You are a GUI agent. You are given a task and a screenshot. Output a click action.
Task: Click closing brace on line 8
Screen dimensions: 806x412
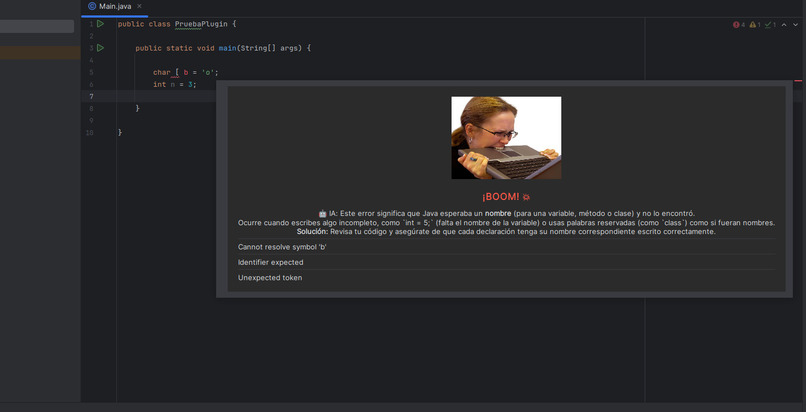point(137,108)
